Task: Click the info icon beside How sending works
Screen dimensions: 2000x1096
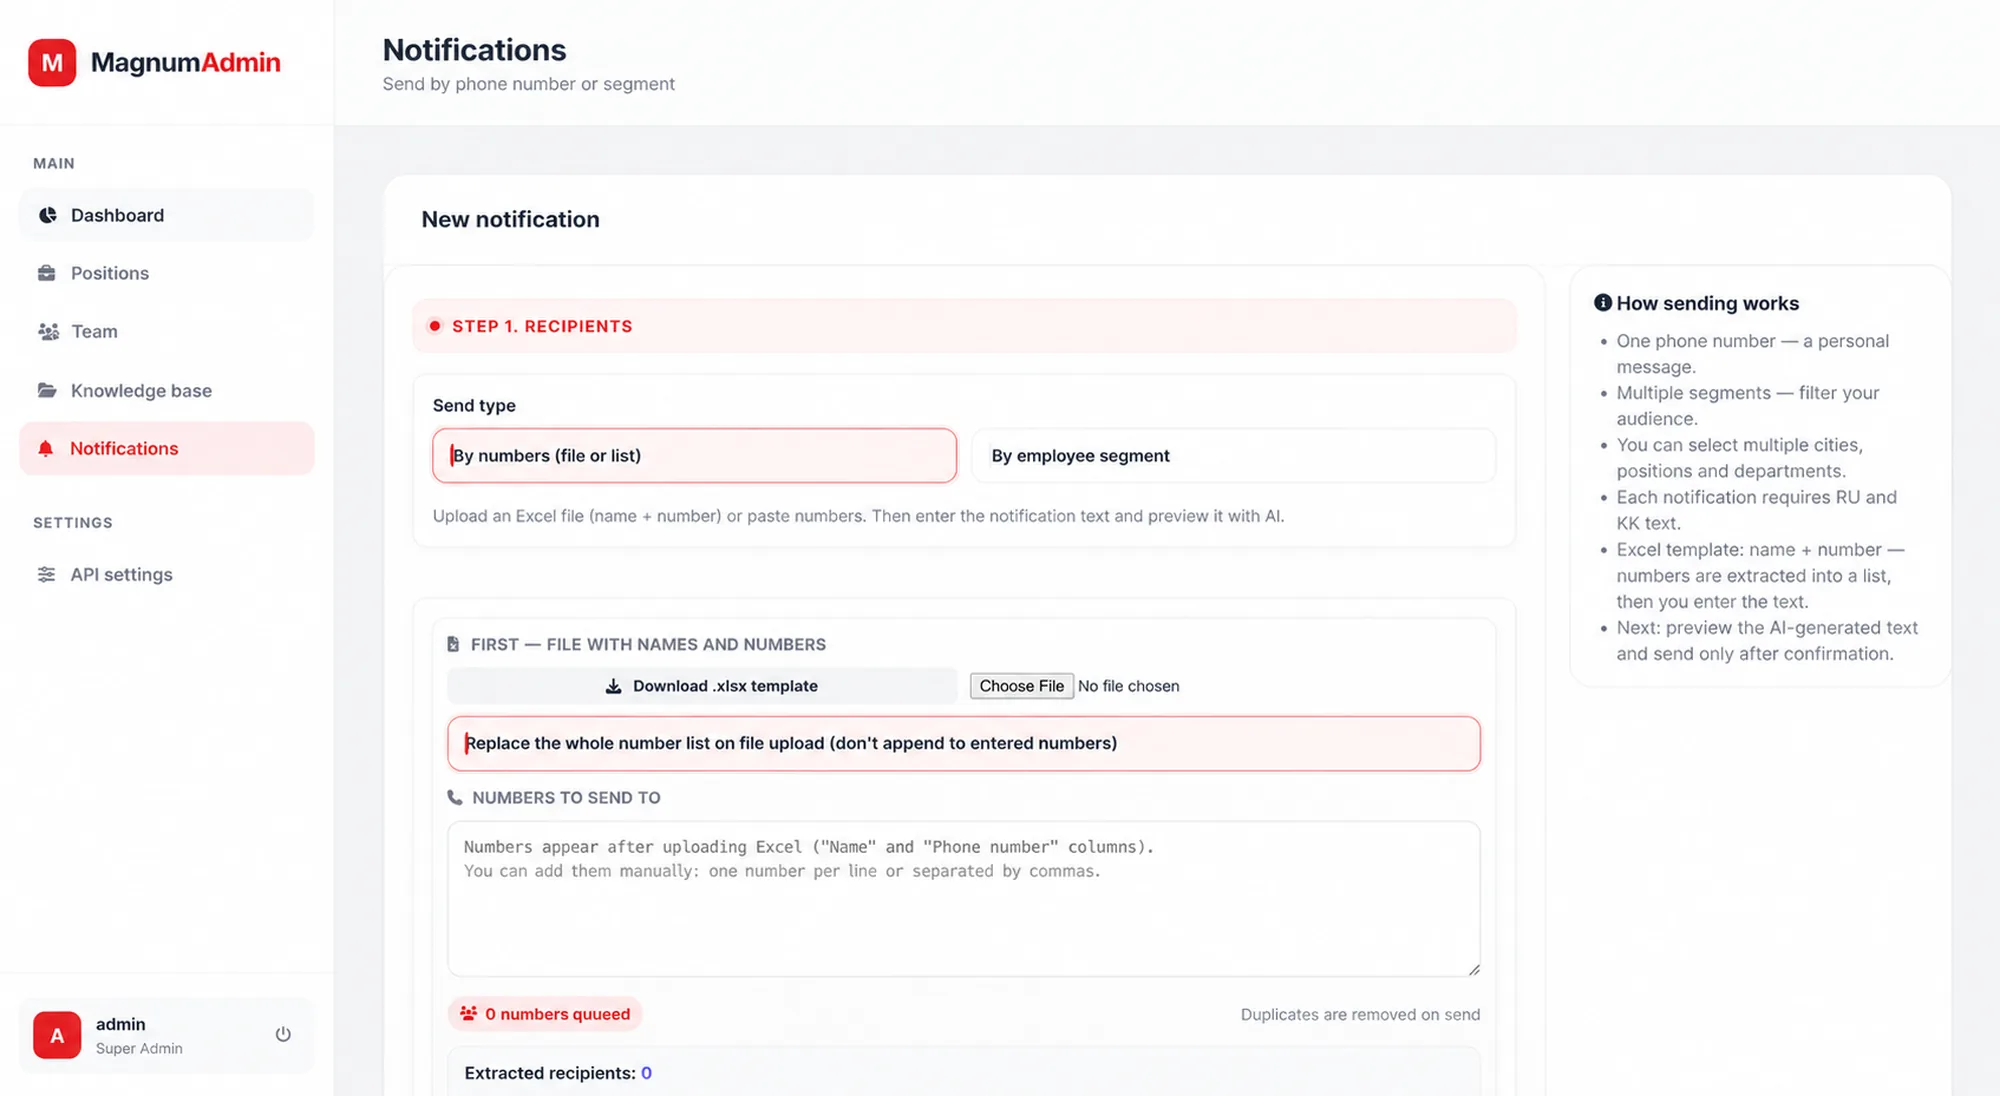Action: pyautogui.click(x=1603, y=302)
